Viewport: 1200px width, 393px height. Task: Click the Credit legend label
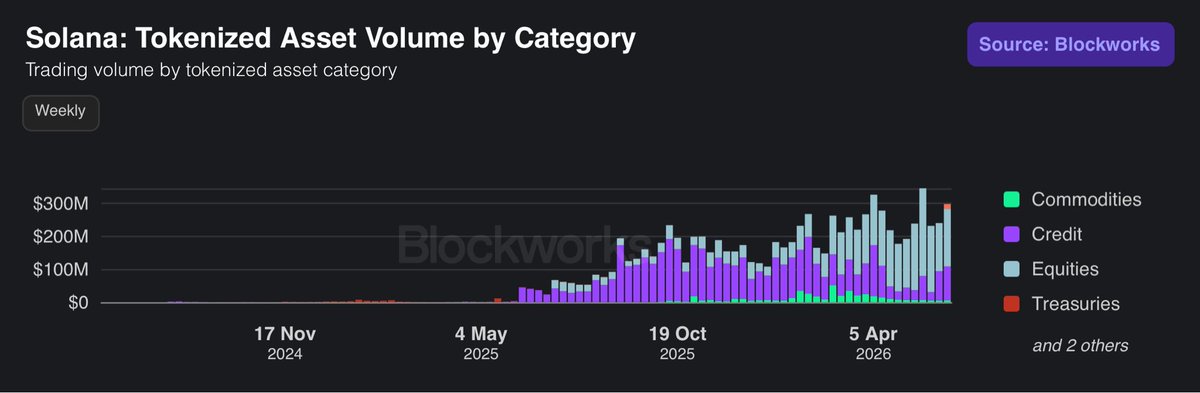coord(1057,235)
